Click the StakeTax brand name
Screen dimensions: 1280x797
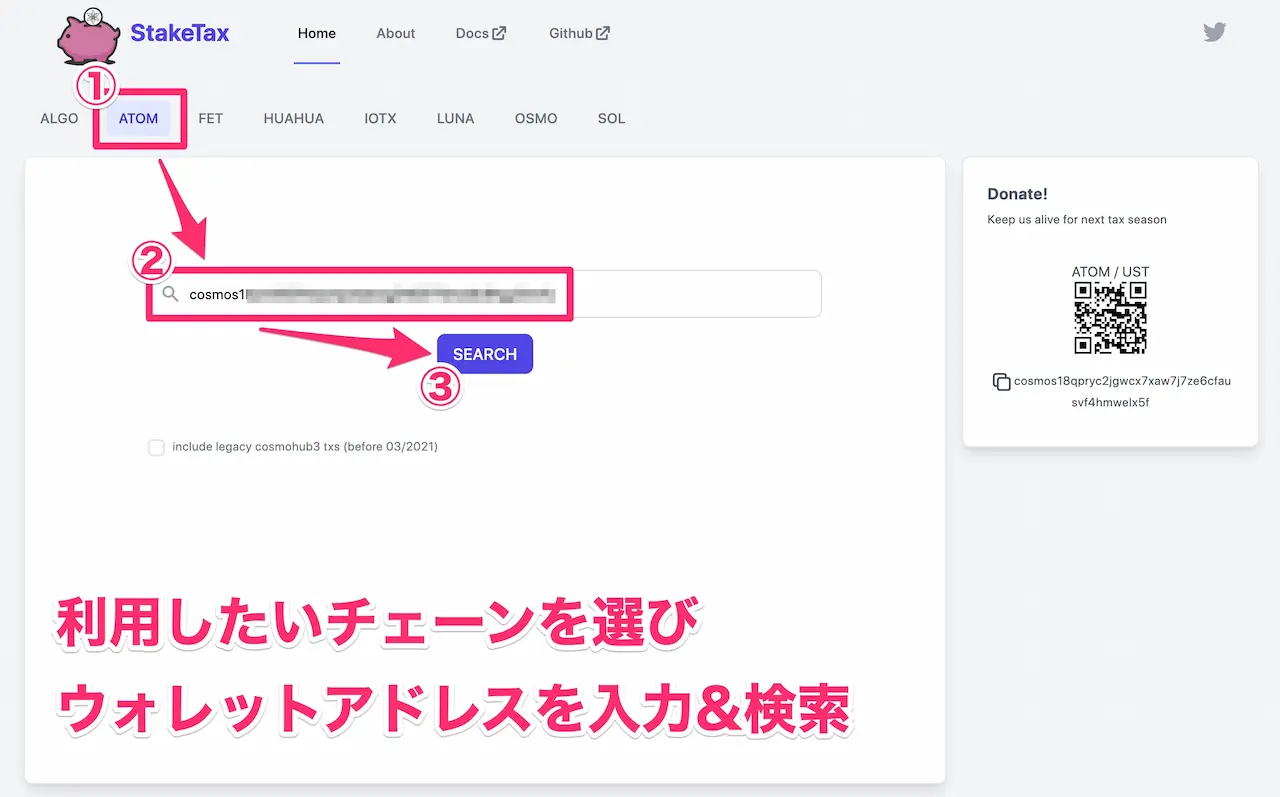(x=180, y=33)
